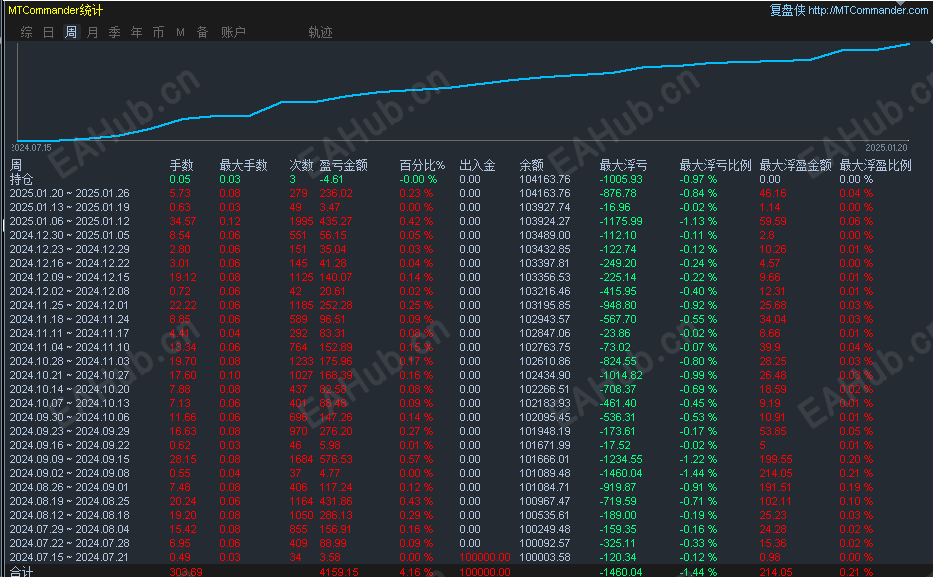Image resolution: width=933 pixels, height=577 pixels.
Task: Click the 余额 column header
Action: (x=531, y=165)
